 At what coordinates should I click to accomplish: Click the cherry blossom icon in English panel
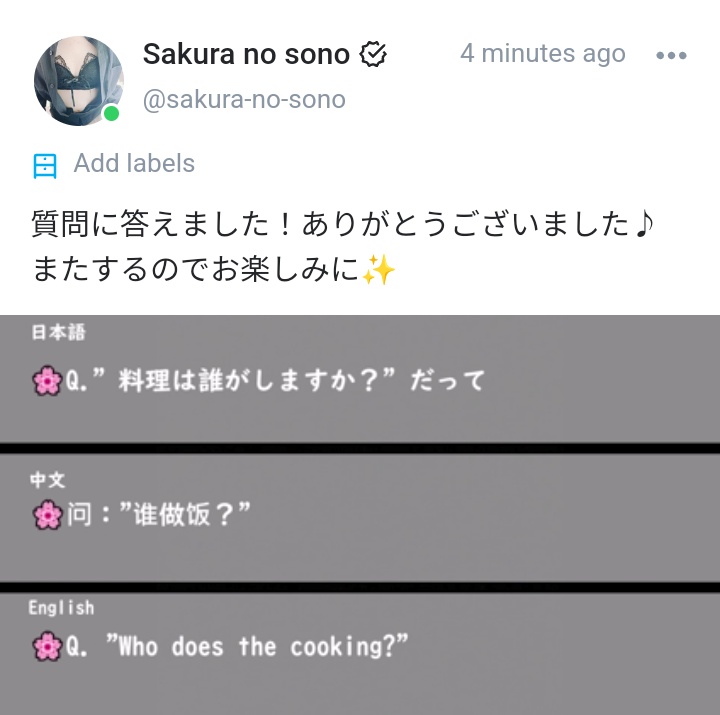coord(47,646)
